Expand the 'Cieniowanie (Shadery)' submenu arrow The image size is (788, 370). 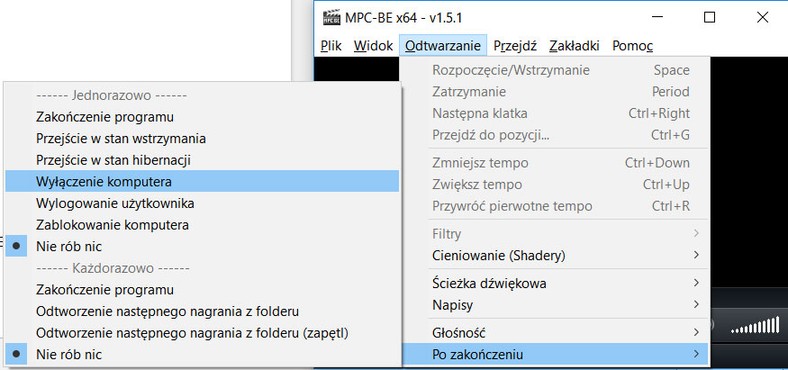tap(696, 255)
